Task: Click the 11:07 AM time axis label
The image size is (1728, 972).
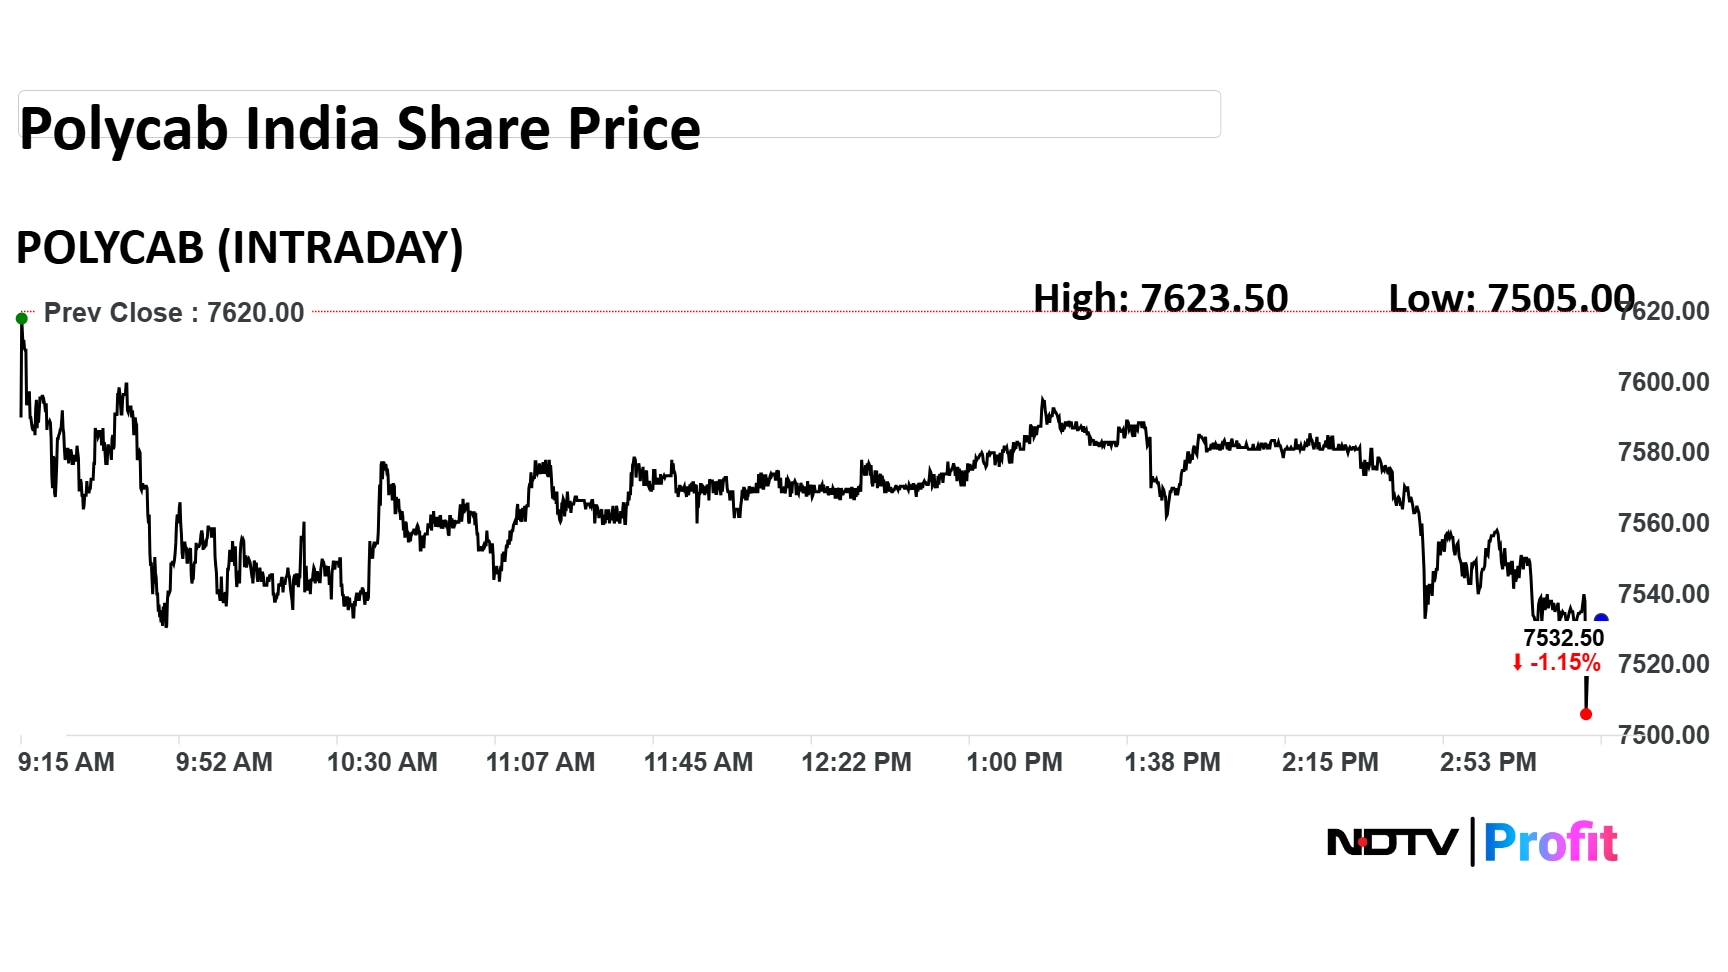Action: click(x=540, y=762)
